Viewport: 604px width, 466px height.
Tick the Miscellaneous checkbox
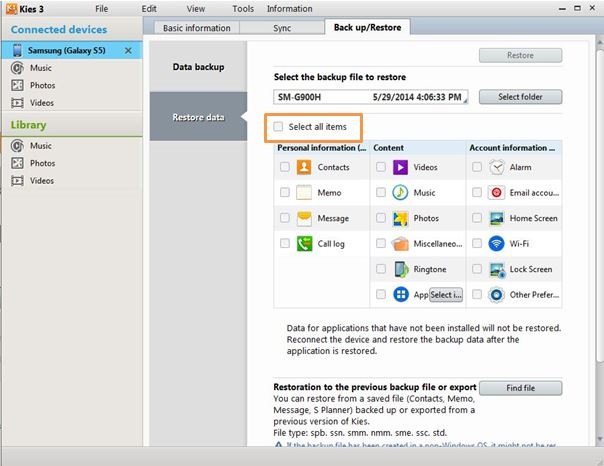pos(381,243)
